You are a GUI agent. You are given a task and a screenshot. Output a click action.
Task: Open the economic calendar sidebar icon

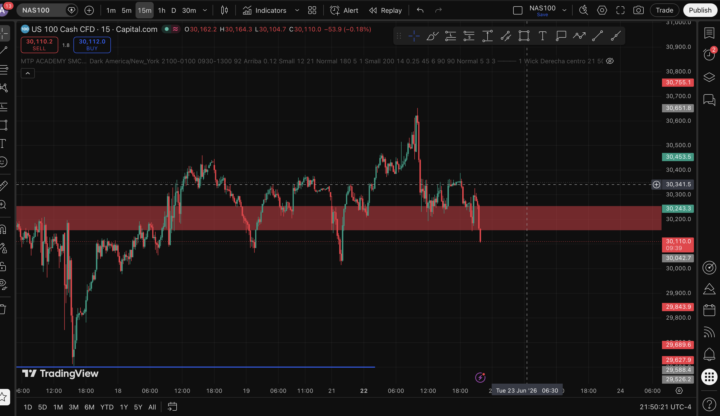709,310
